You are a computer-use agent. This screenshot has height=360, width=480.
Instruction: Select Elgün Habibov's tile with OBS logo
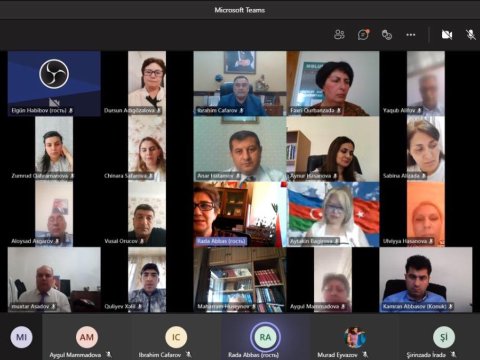(x=54, y=83)
